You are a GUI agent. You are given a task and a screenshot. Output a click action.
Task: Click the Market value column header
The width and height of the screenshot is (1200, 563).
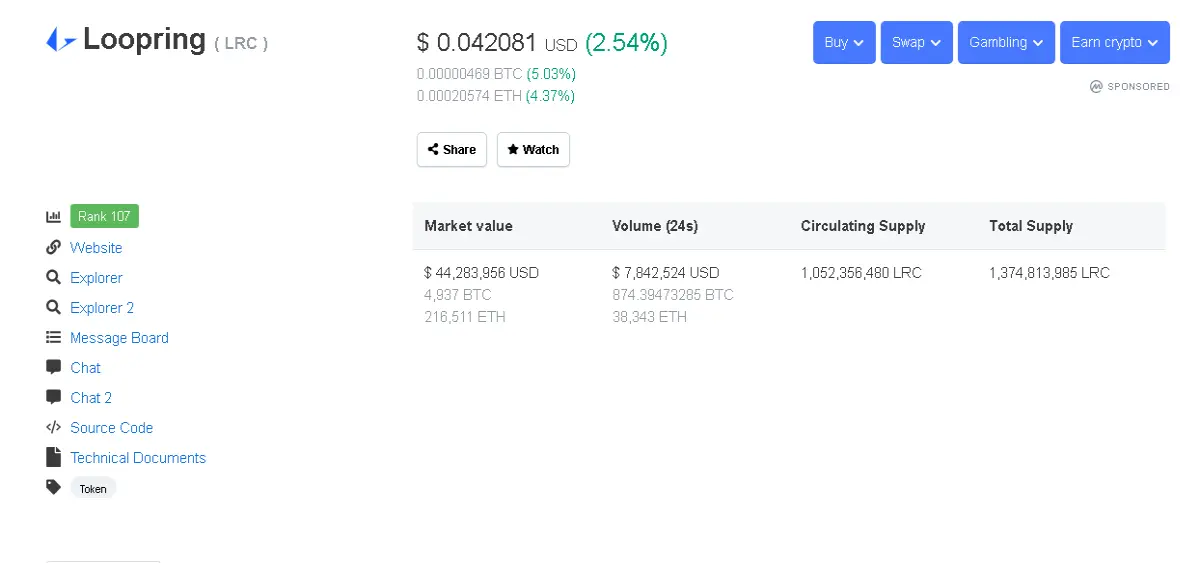[x=468, y=226]
